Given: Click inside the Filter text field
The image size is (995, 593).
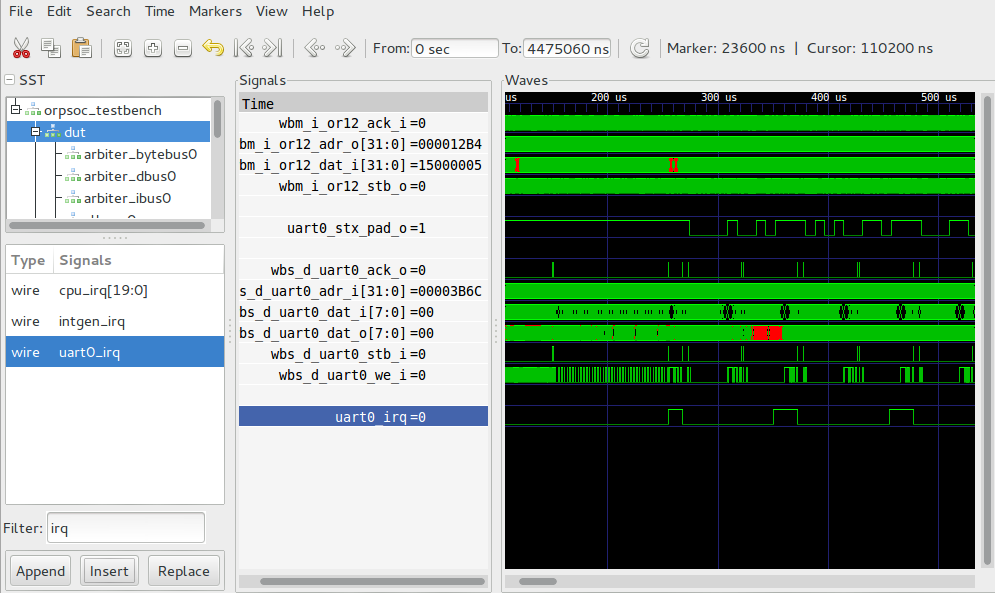Looking at the screenshot, I should tap(125, 527).
